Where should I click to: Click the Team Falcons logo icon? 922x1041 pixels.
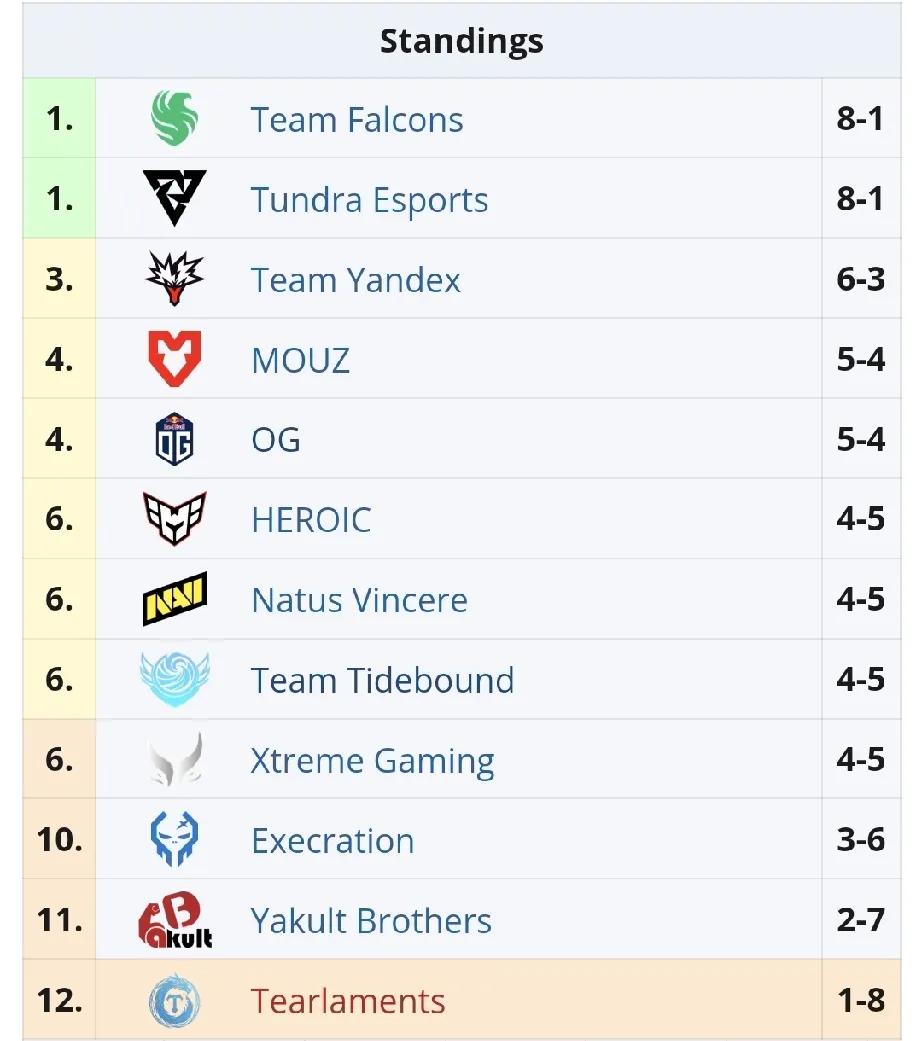[175, 119]
